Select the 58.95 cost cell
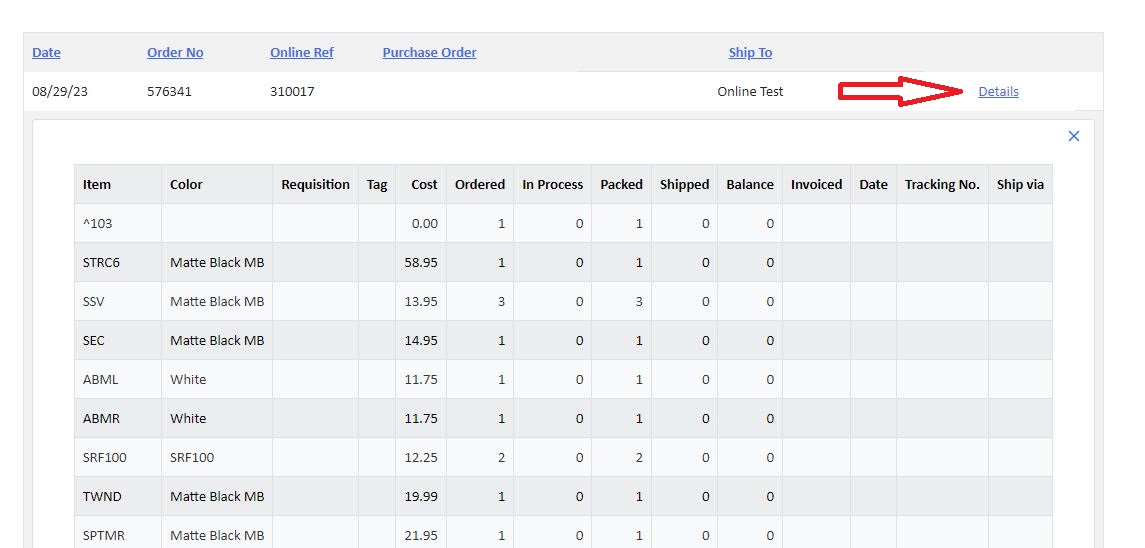Image resolution: width=1145 pixels, height=548 pixels. 421,263
